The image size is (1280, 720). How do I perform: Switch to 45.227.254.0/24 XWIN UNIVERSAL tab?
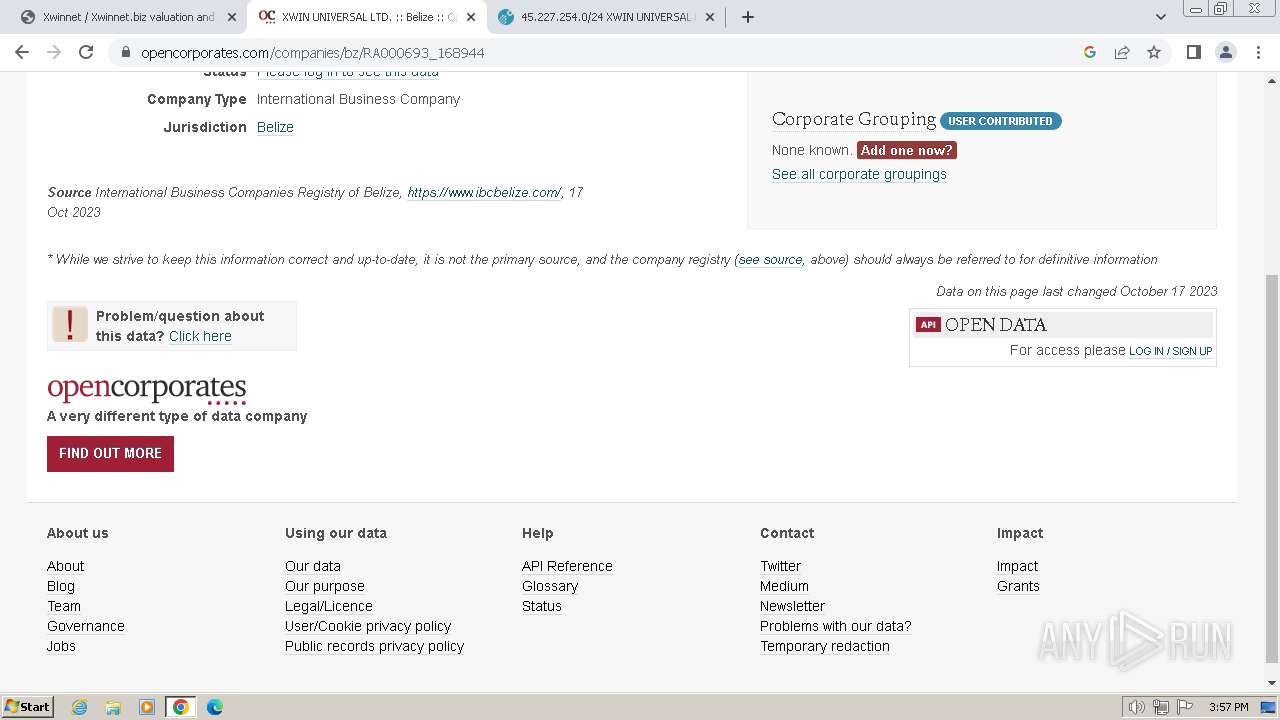[606, 17]
